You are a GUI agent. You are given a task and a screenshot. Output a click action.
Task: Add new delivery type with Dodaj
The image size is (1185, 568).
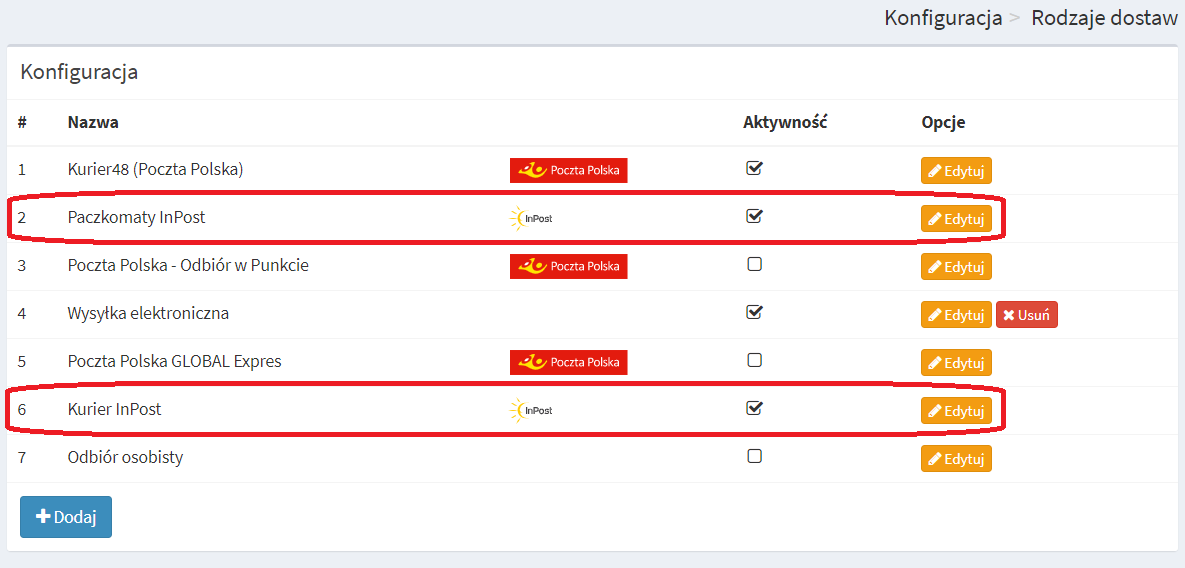coord(66,517)
